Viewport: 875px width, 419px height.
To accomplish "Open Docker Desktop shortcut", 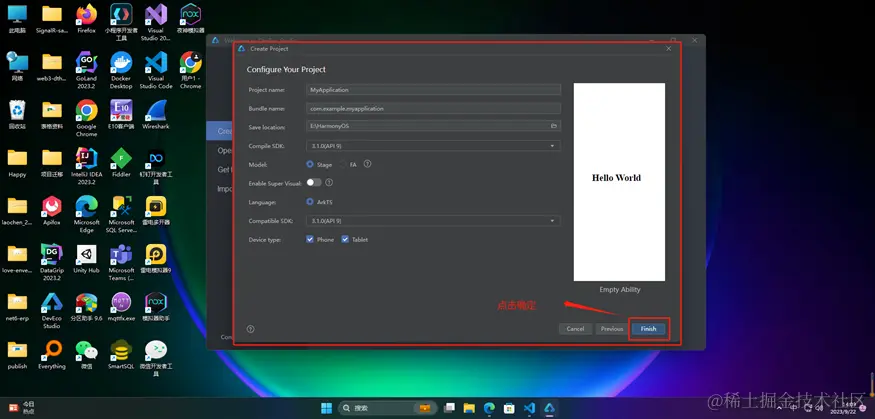I will [121, 70].
